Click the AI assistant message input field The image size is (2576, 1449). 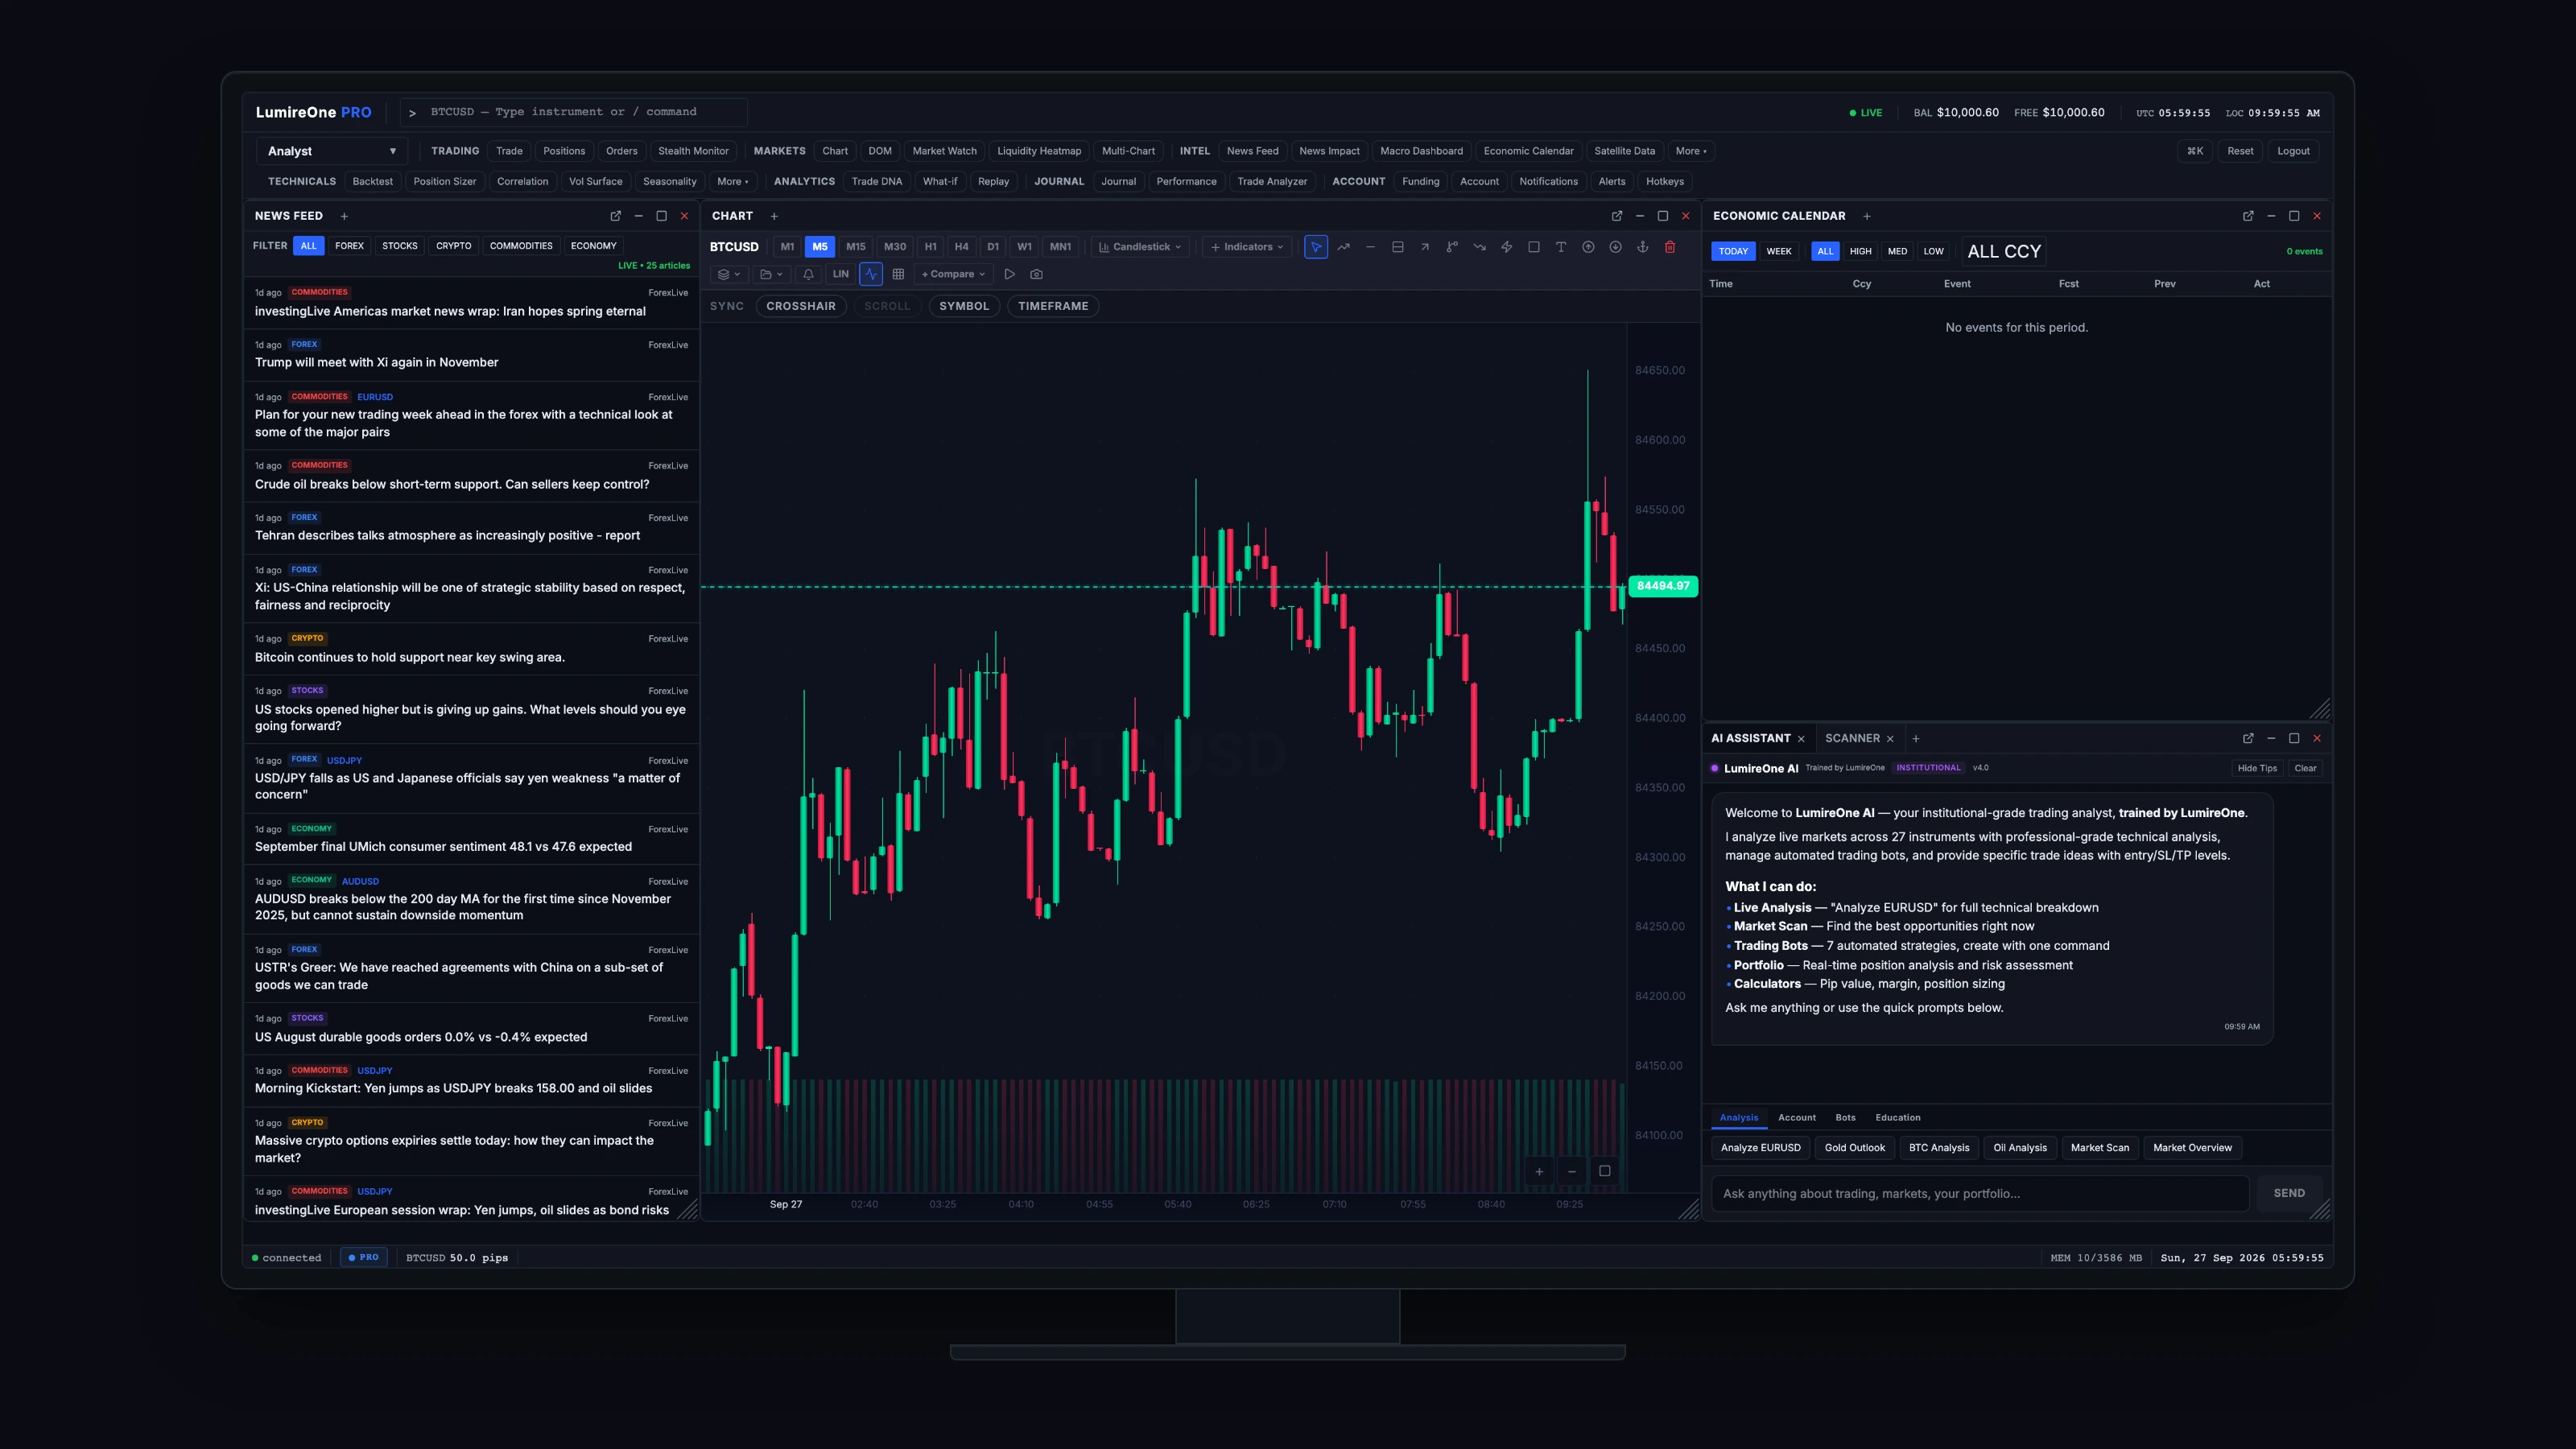pyautogui.click(x=1980, y=1193)
